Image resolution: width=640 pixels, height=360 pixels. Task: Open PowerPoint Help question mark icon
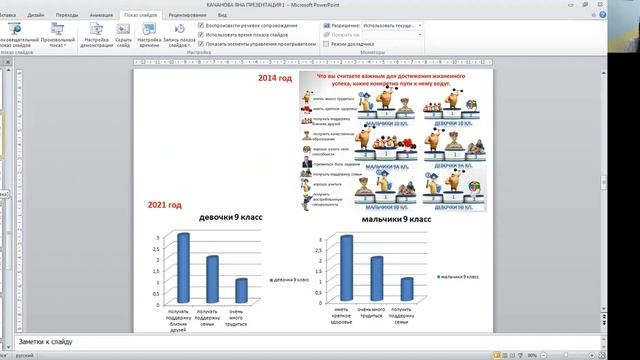point(602,15)
